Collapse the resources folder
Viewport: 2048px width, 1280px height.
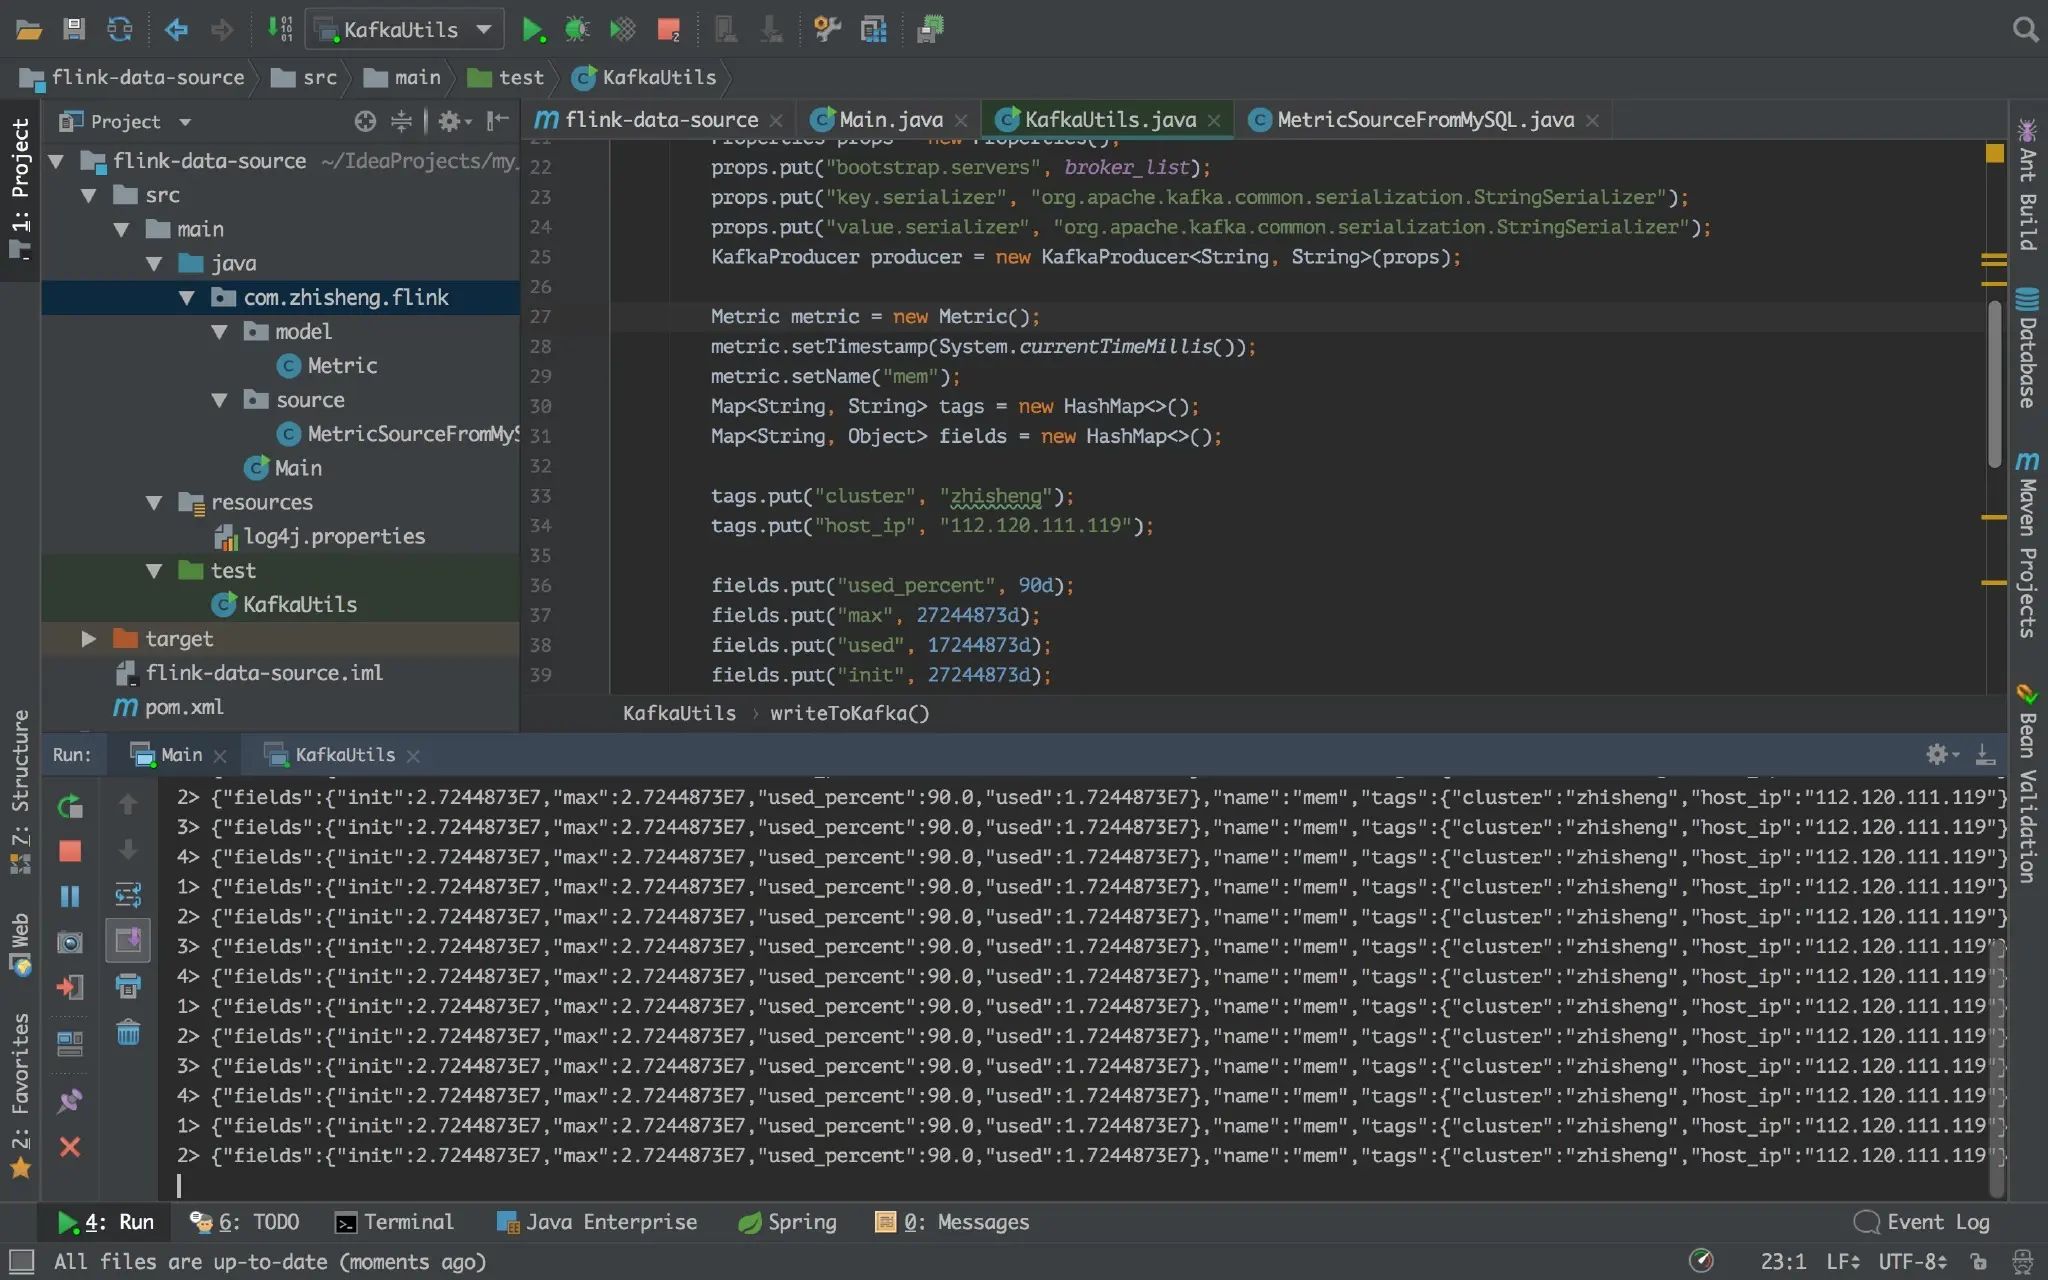click(154, 503)
